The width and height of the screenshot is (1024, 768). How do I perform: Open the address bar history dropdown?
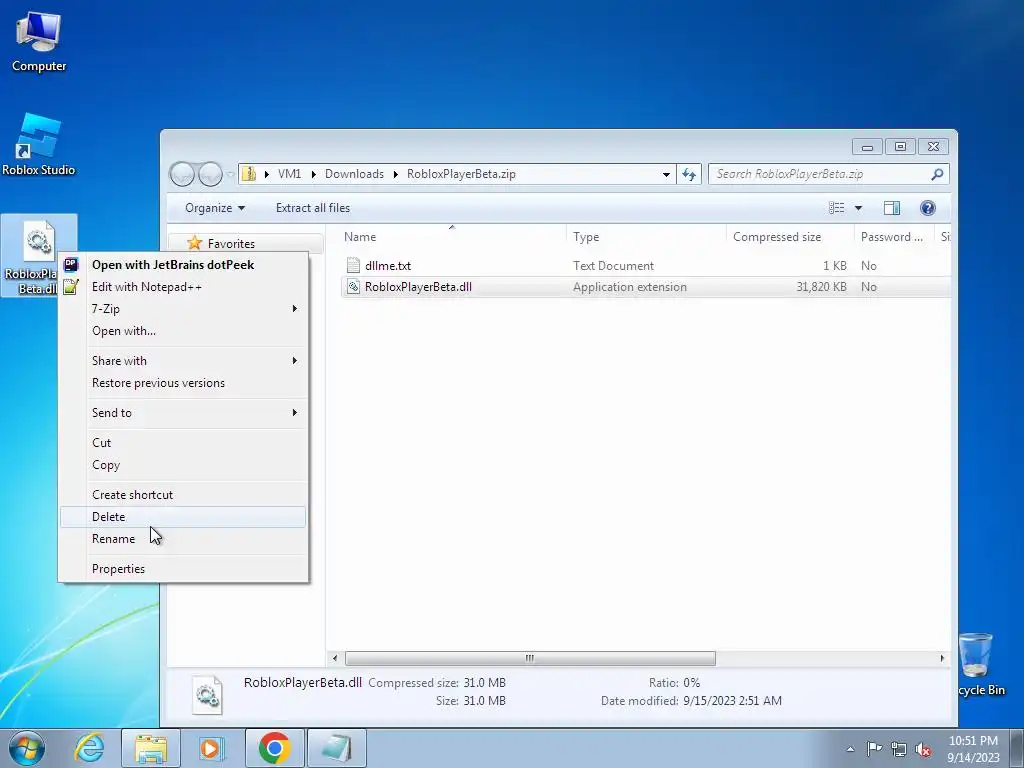coord(666,174)
